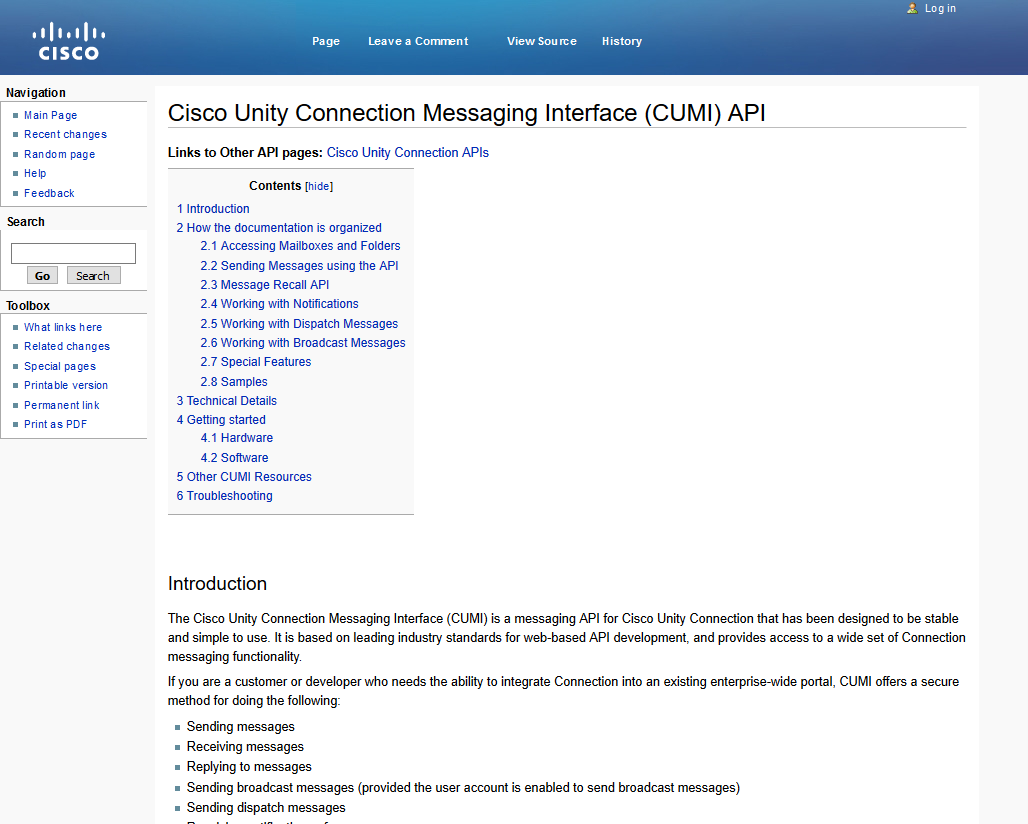Jump to 3 Technical Details
Image resolution: width=1028 pixels, height=824 pixels.
(226, 401)
